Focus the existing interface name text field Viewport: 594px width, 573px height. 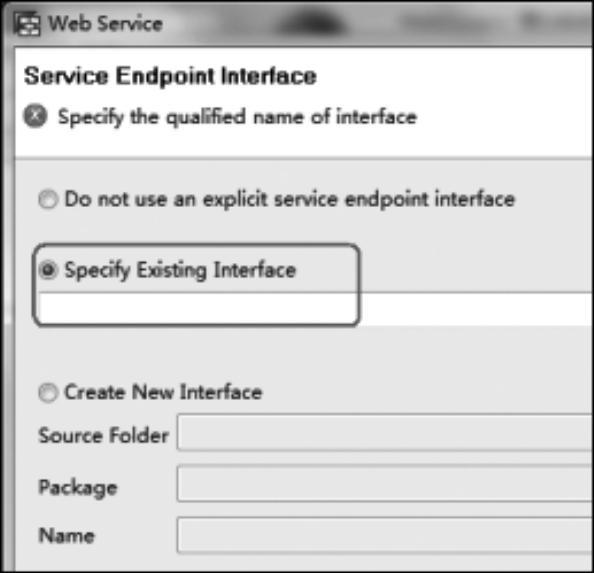click(x=316, y=309)
